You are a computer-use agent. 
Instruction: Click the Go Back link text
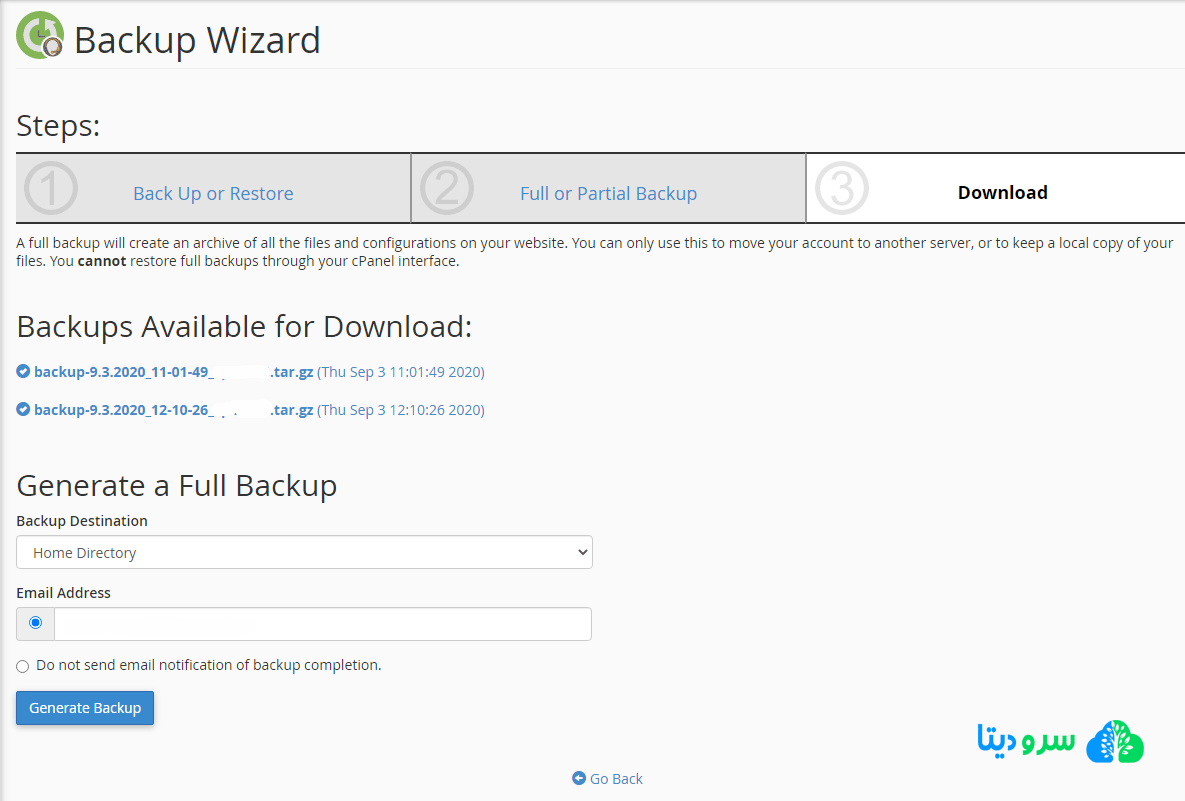click(x=616, y=779)
